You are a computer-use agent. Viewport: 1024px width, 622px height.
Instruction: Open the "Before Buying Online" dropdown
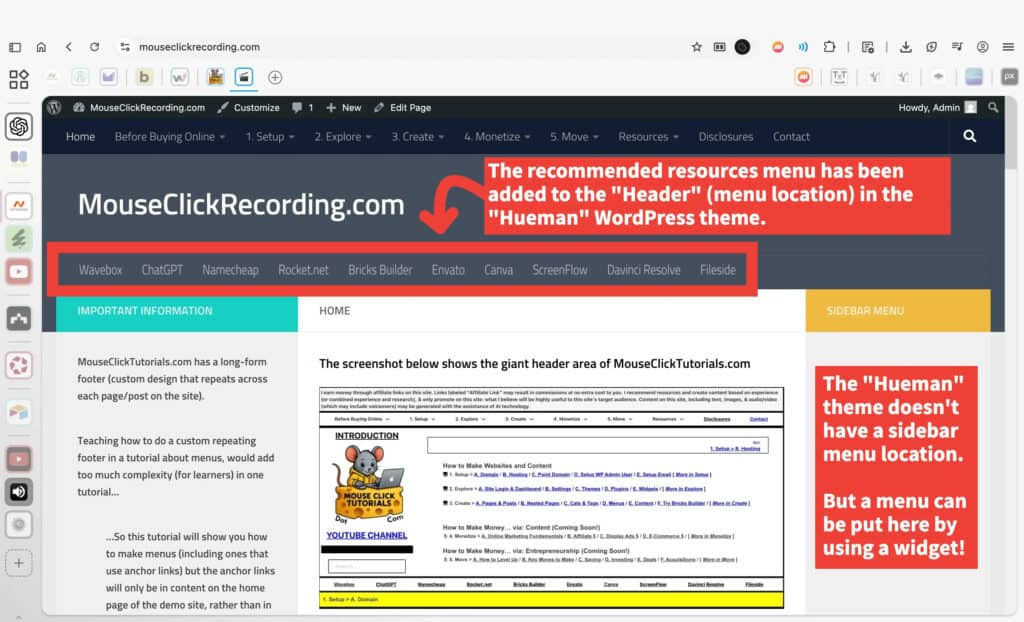pos(170,137)
